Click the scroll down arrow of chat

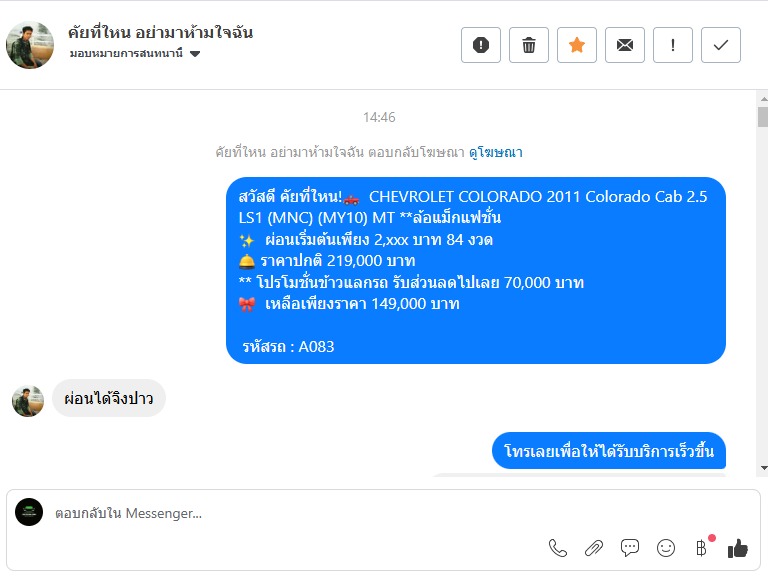point(764,468)
